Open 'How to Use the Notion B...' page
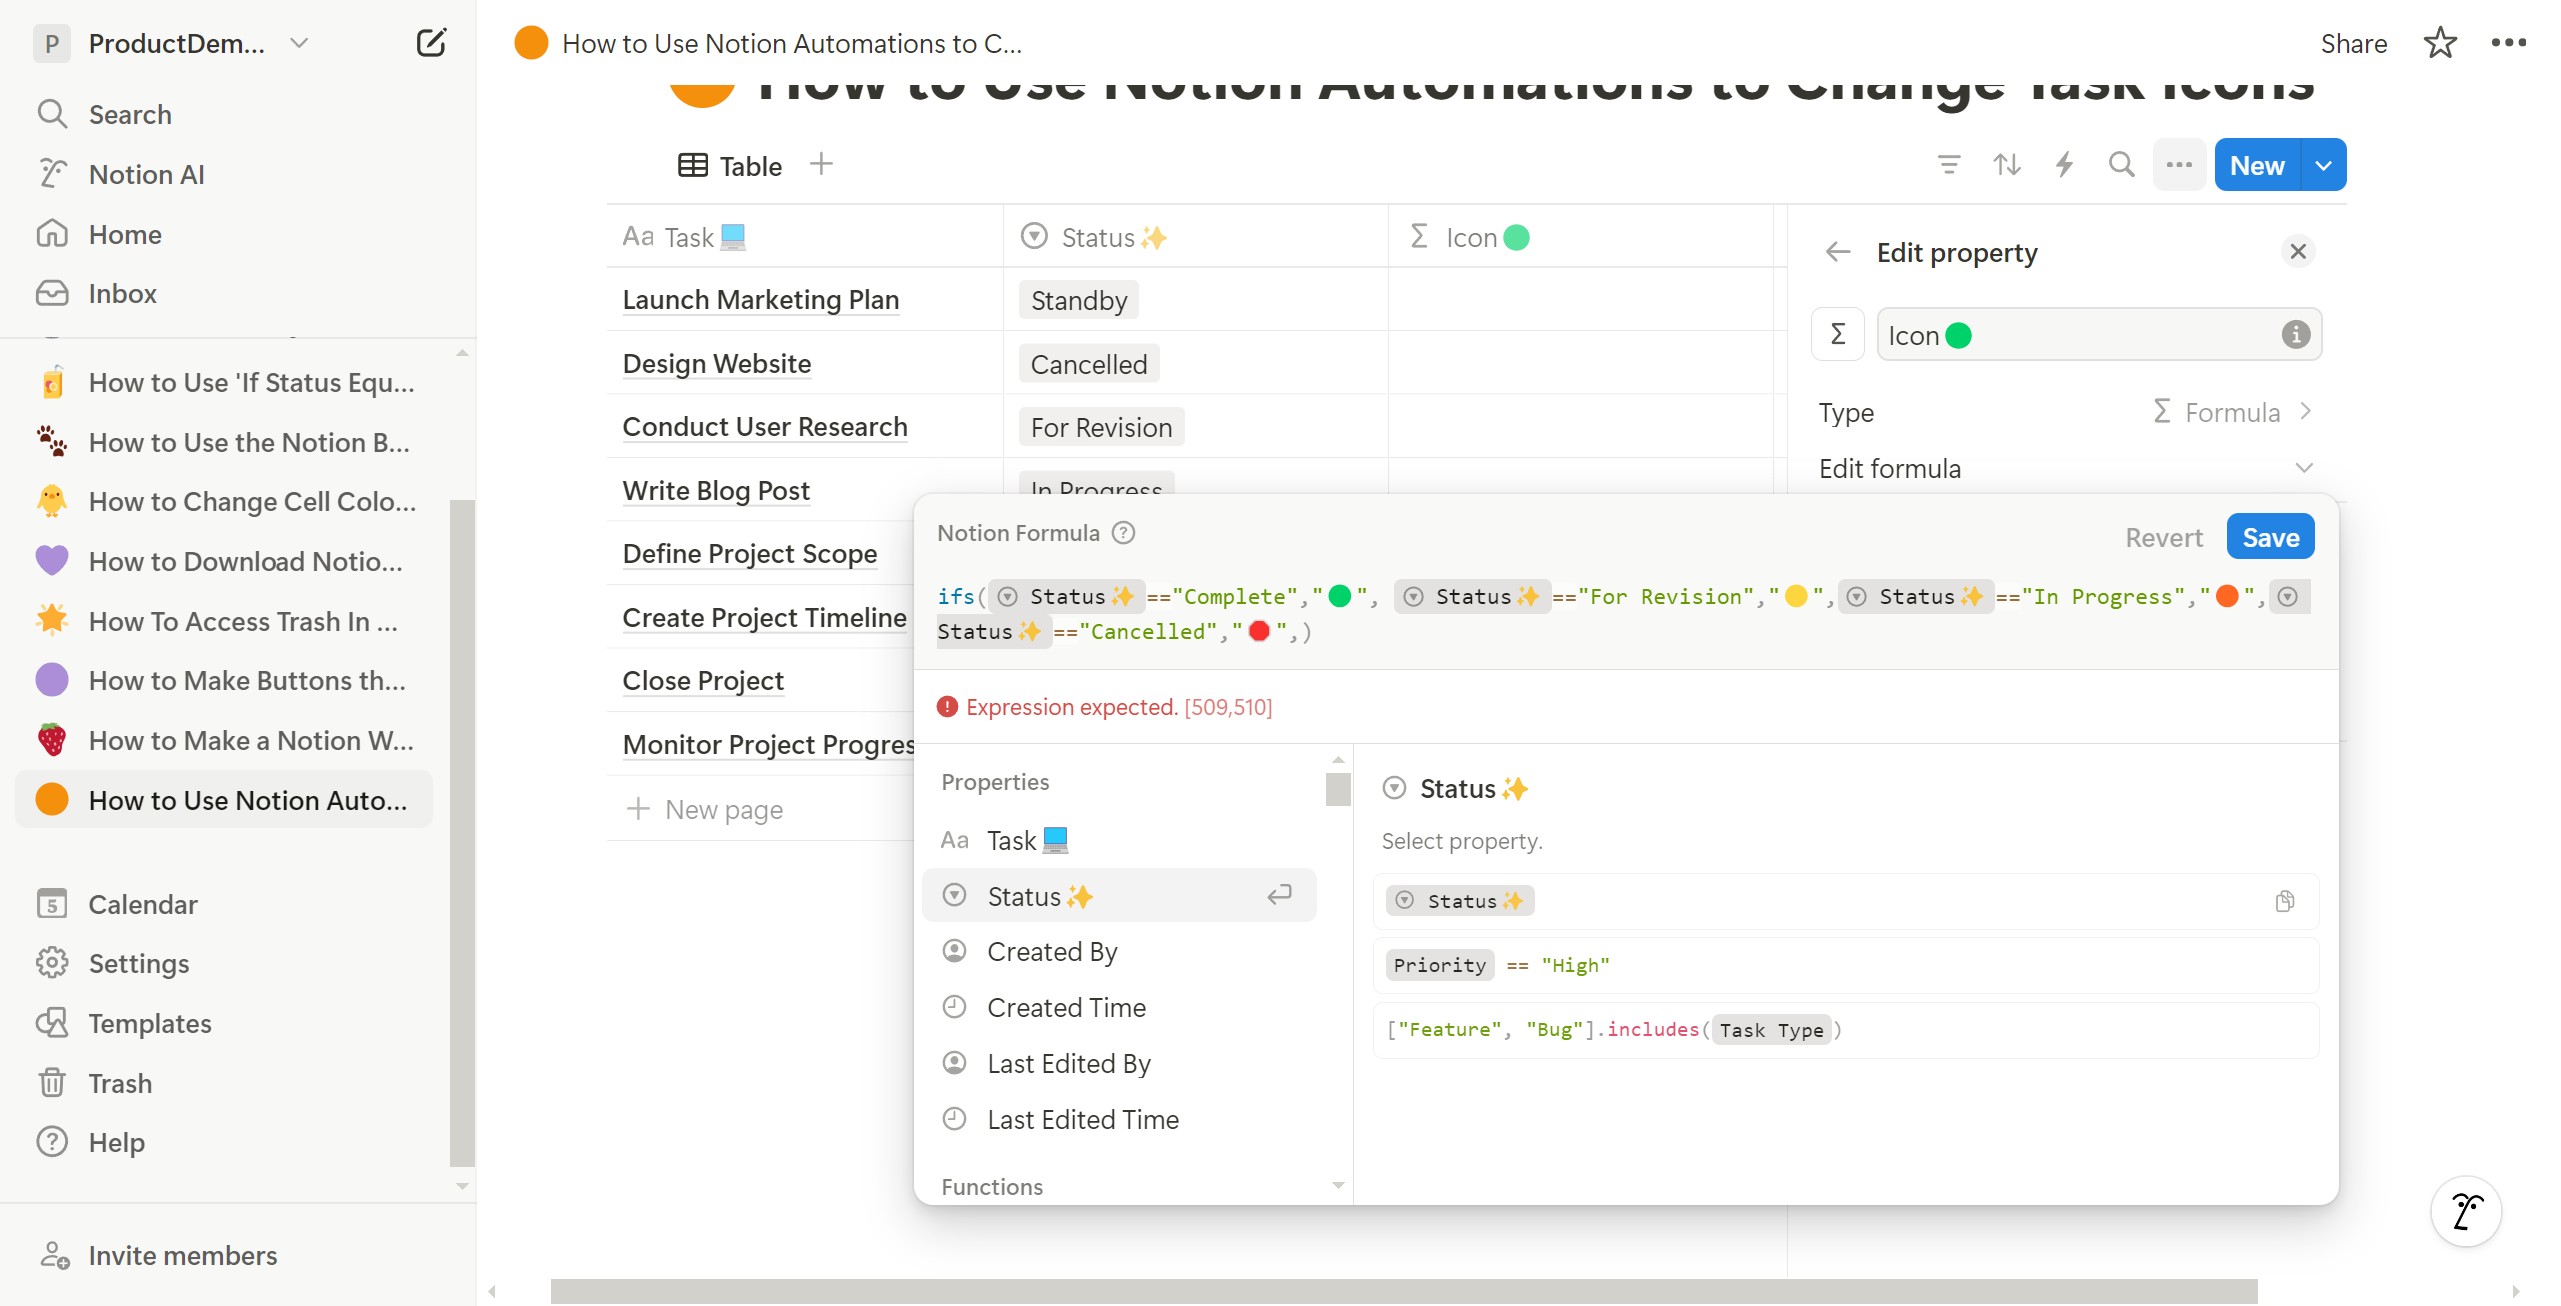 tap(225, 442)
